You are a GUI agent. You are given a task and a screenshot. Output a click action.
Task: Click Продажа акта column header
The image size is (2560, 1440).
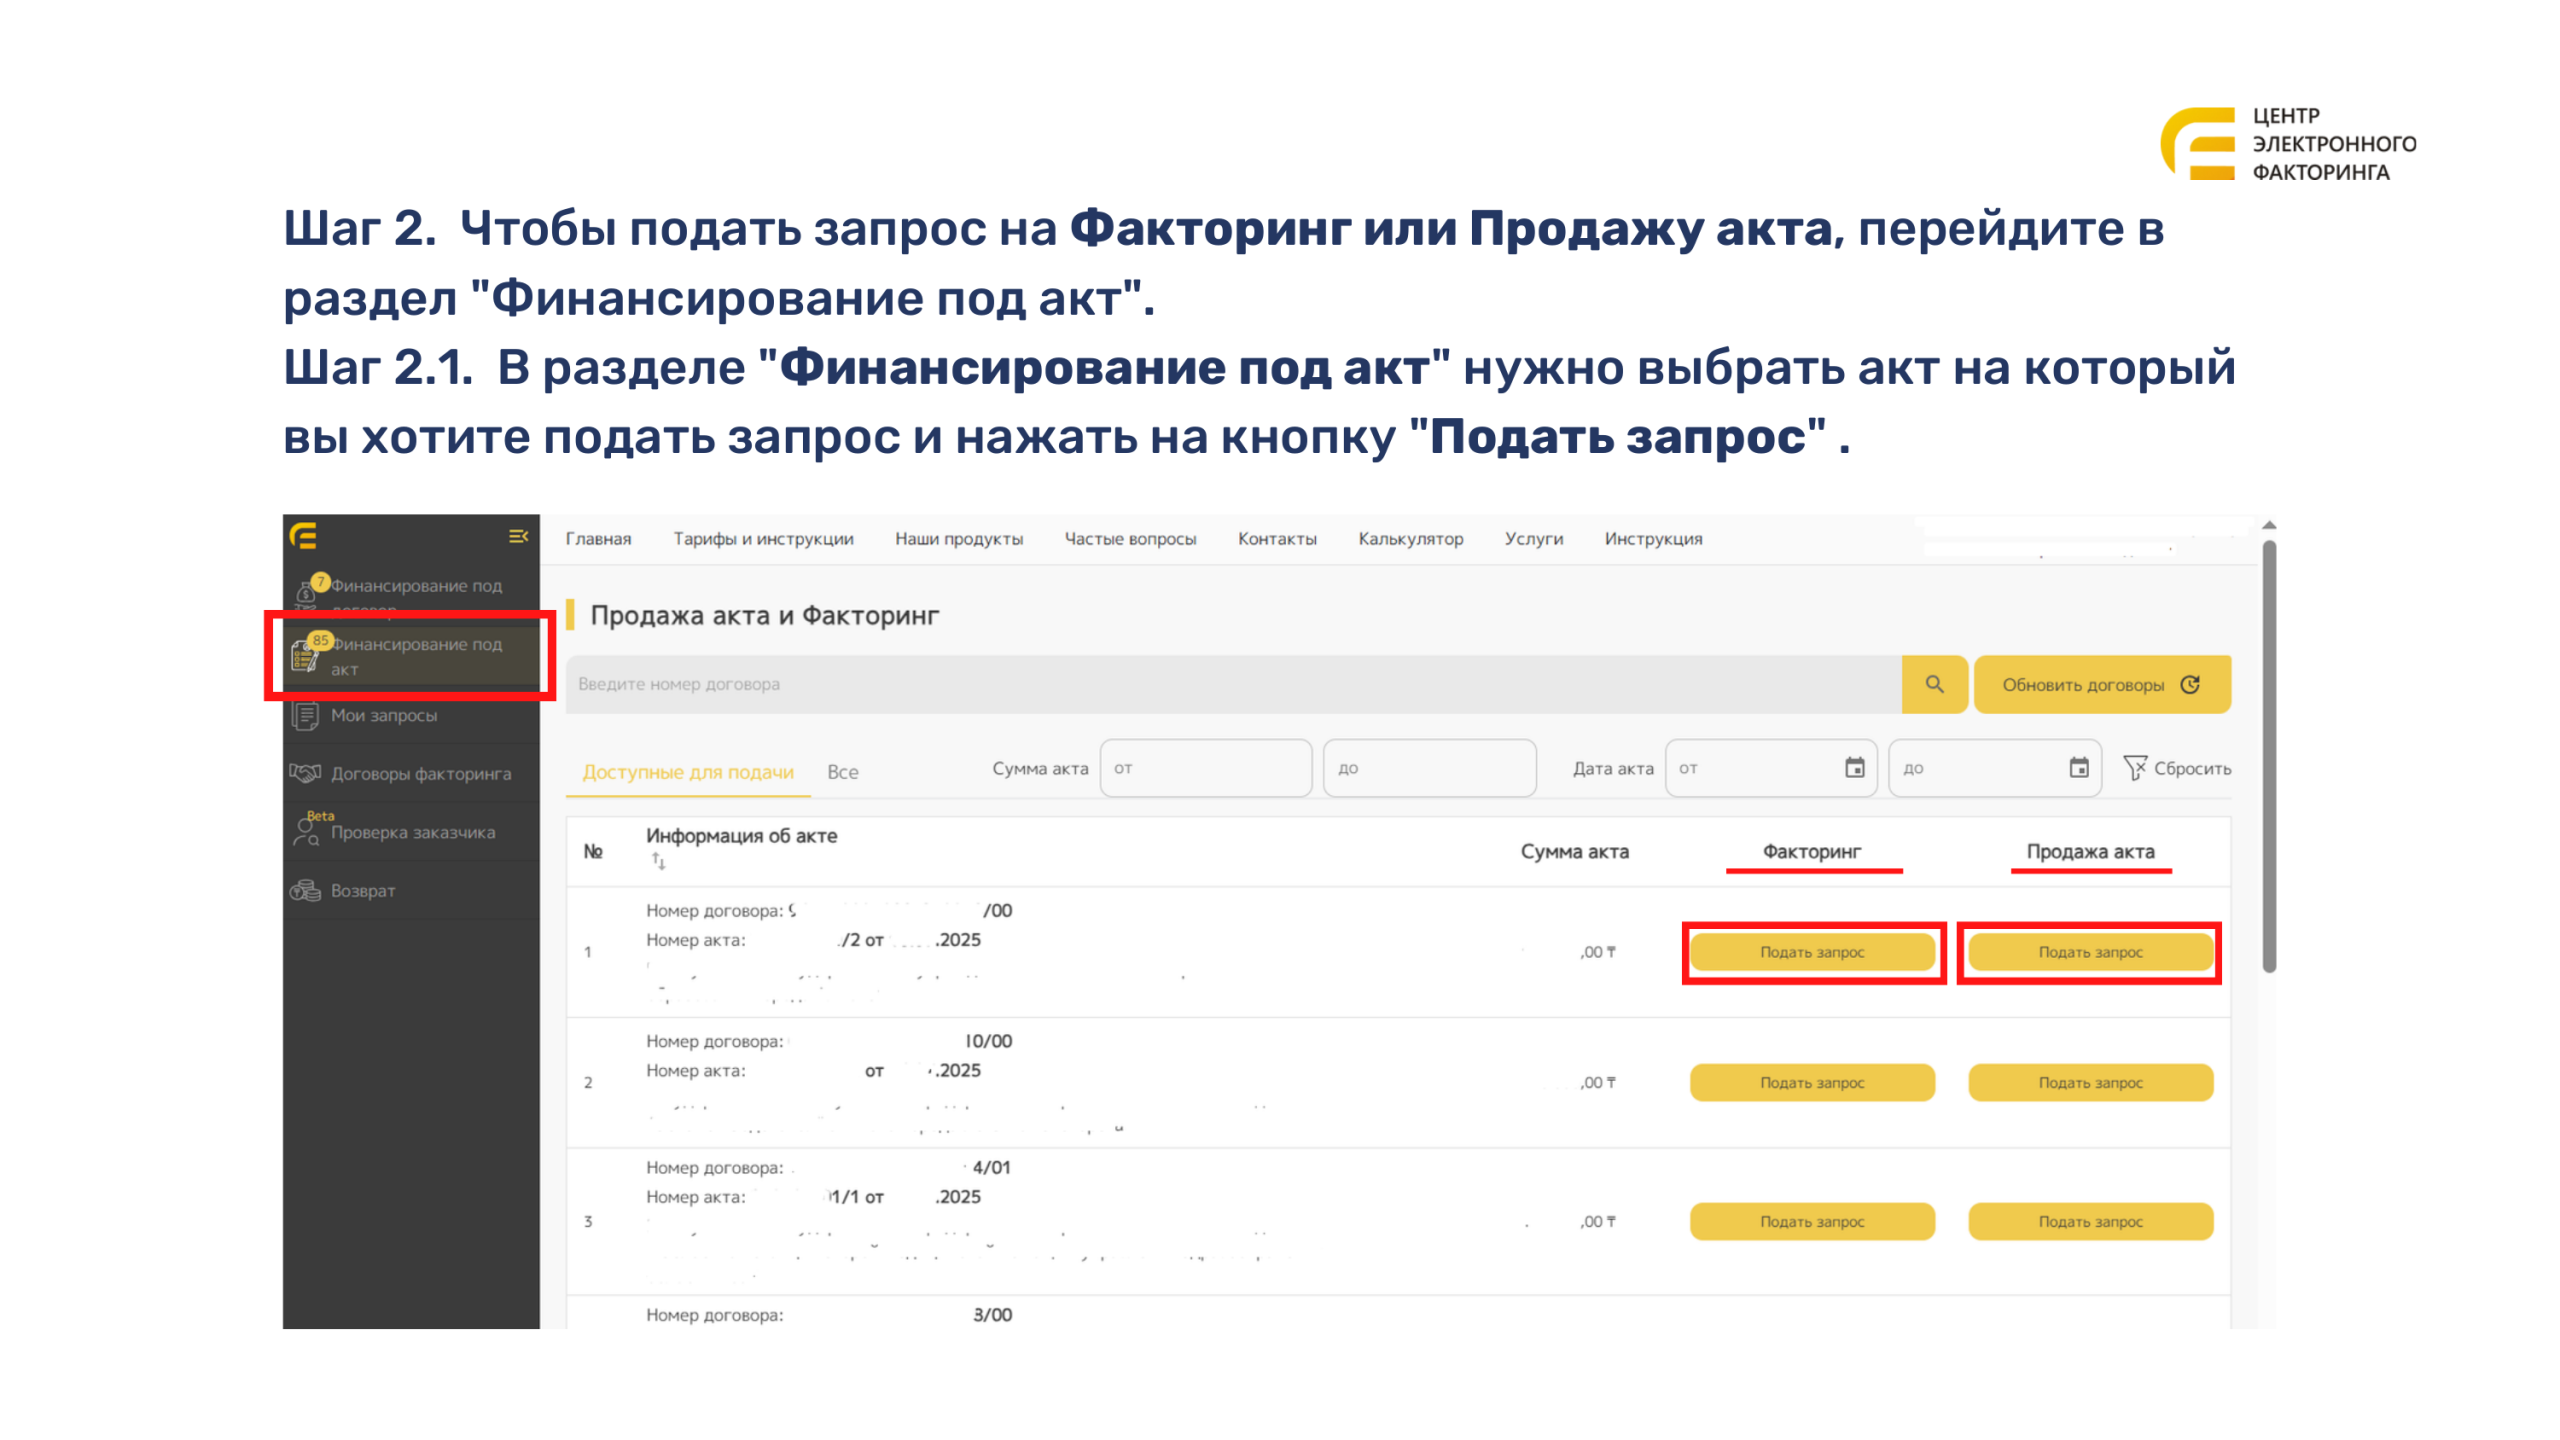2090,851
